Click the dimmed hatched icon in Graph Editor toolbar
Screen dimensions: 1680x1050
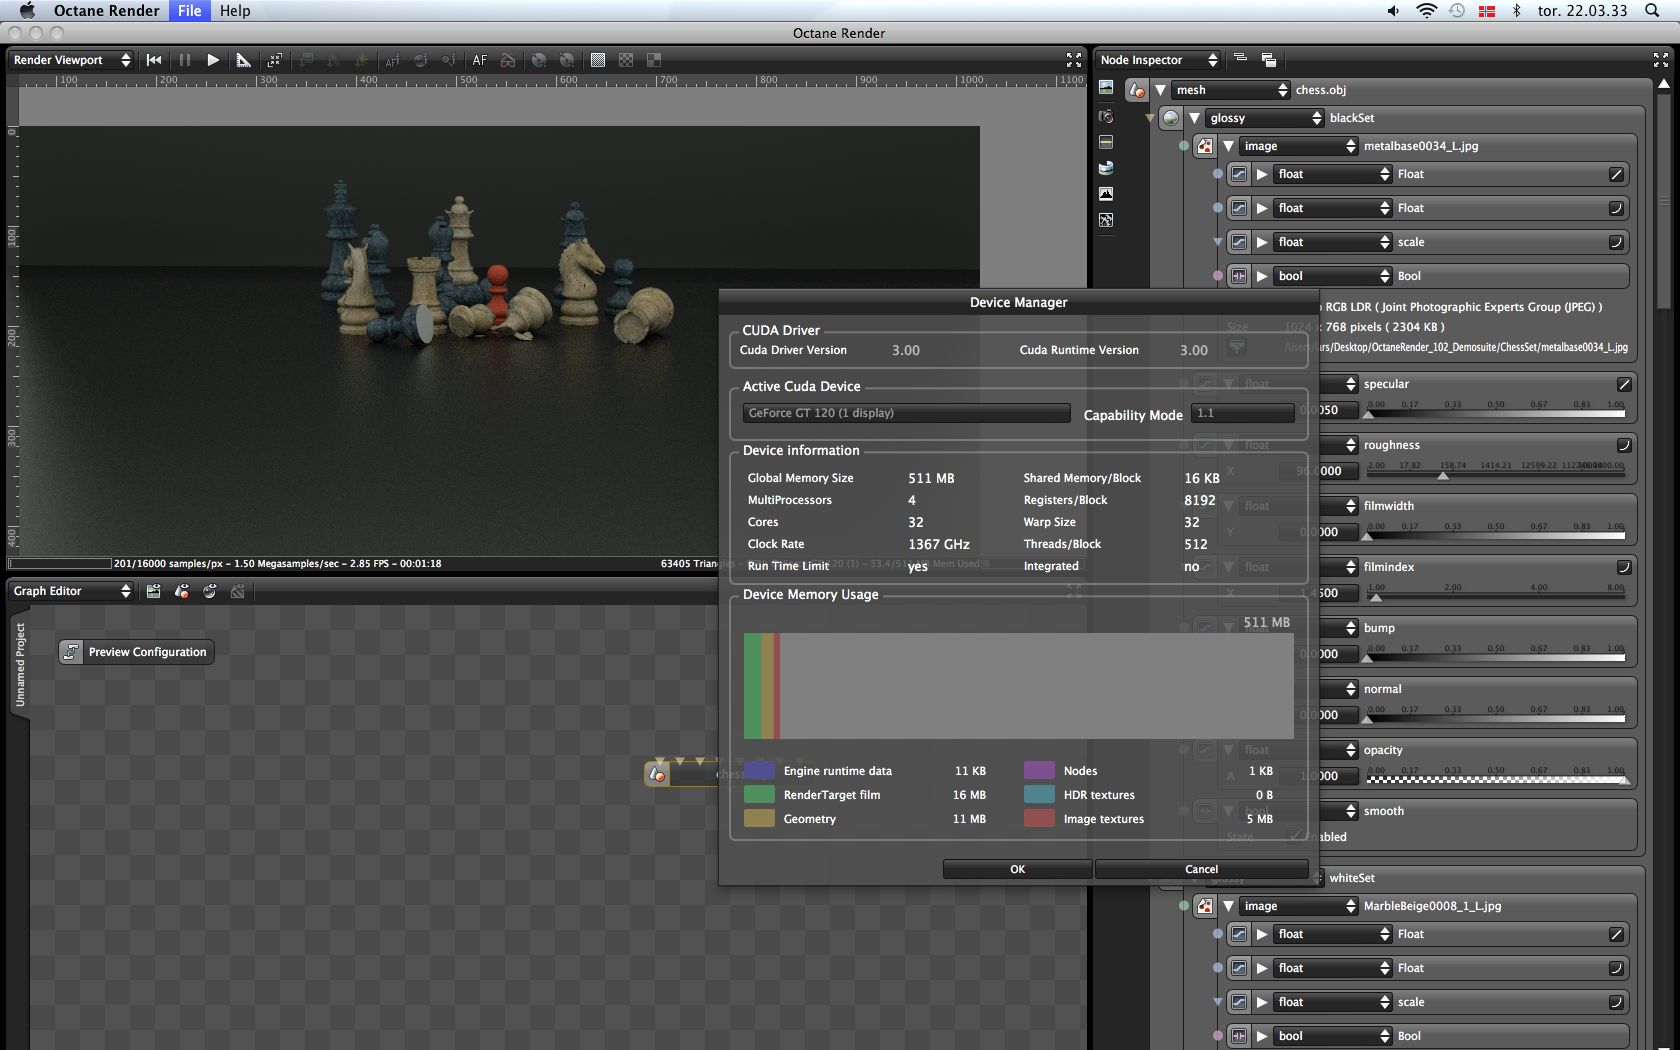[238, 591]
